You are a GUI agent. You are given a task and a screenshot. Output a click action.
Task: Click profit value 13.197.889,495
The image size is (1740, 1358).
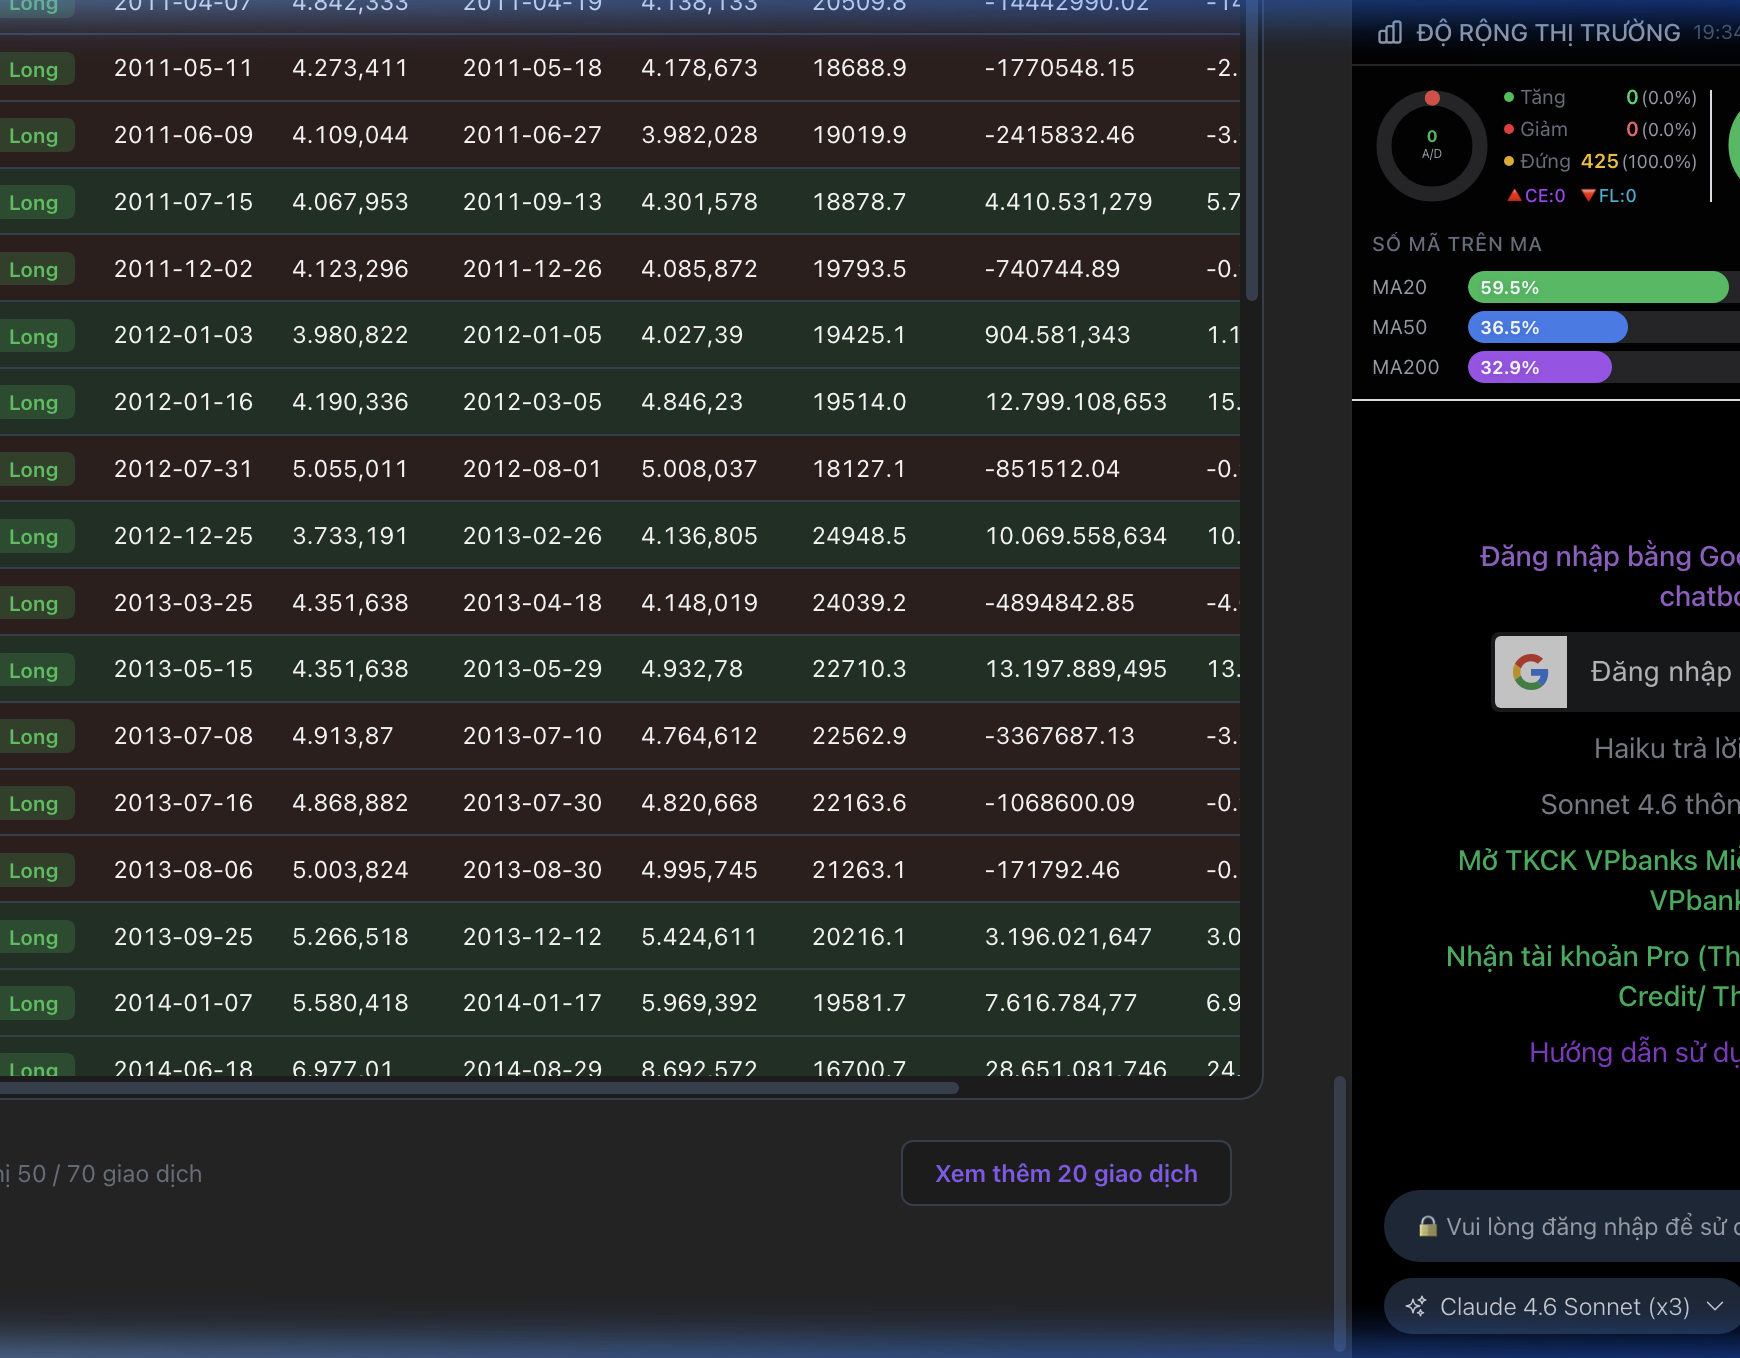(x=1076, y=668)
